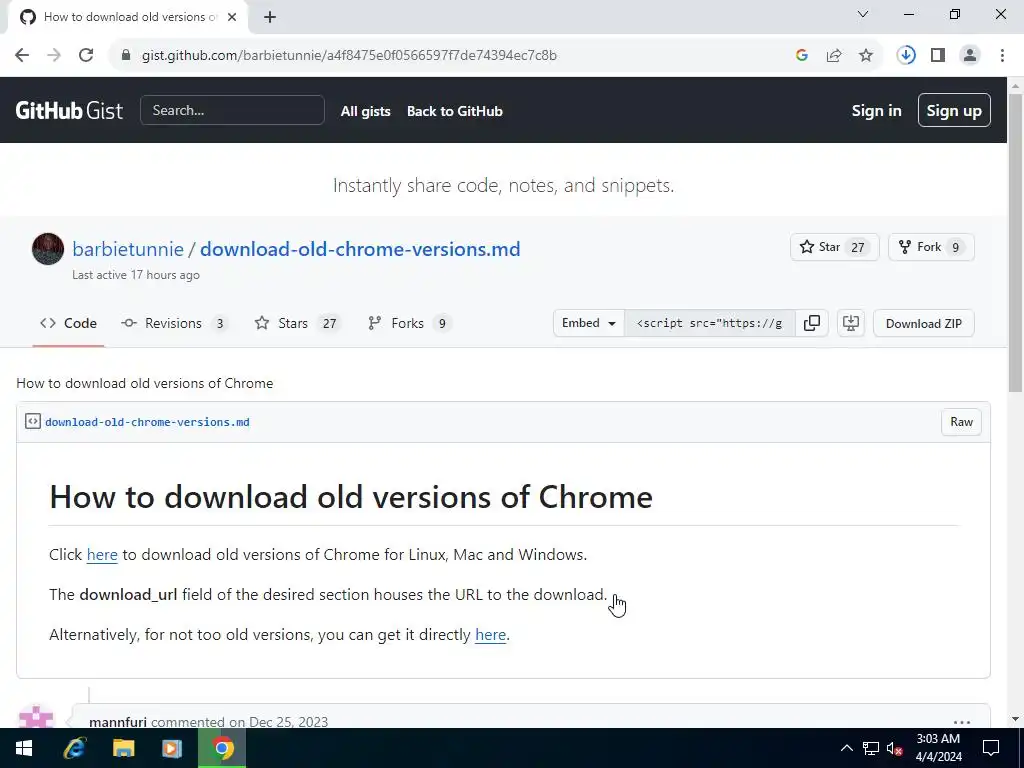Click the share page icon in address bar
This screenshot has width=1024, height=768.
[834, 56]
